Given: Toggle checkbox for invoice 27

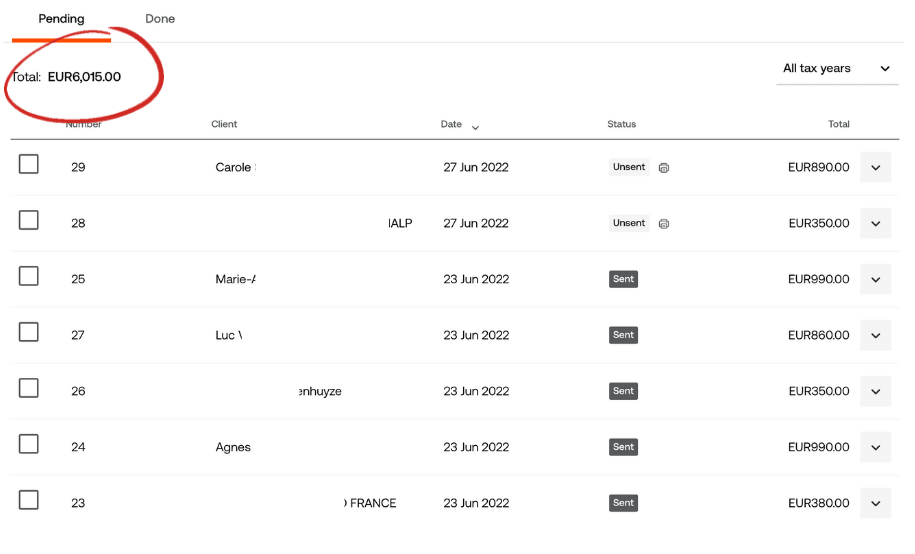Looking at the screenshot, I should coord(29,332).
